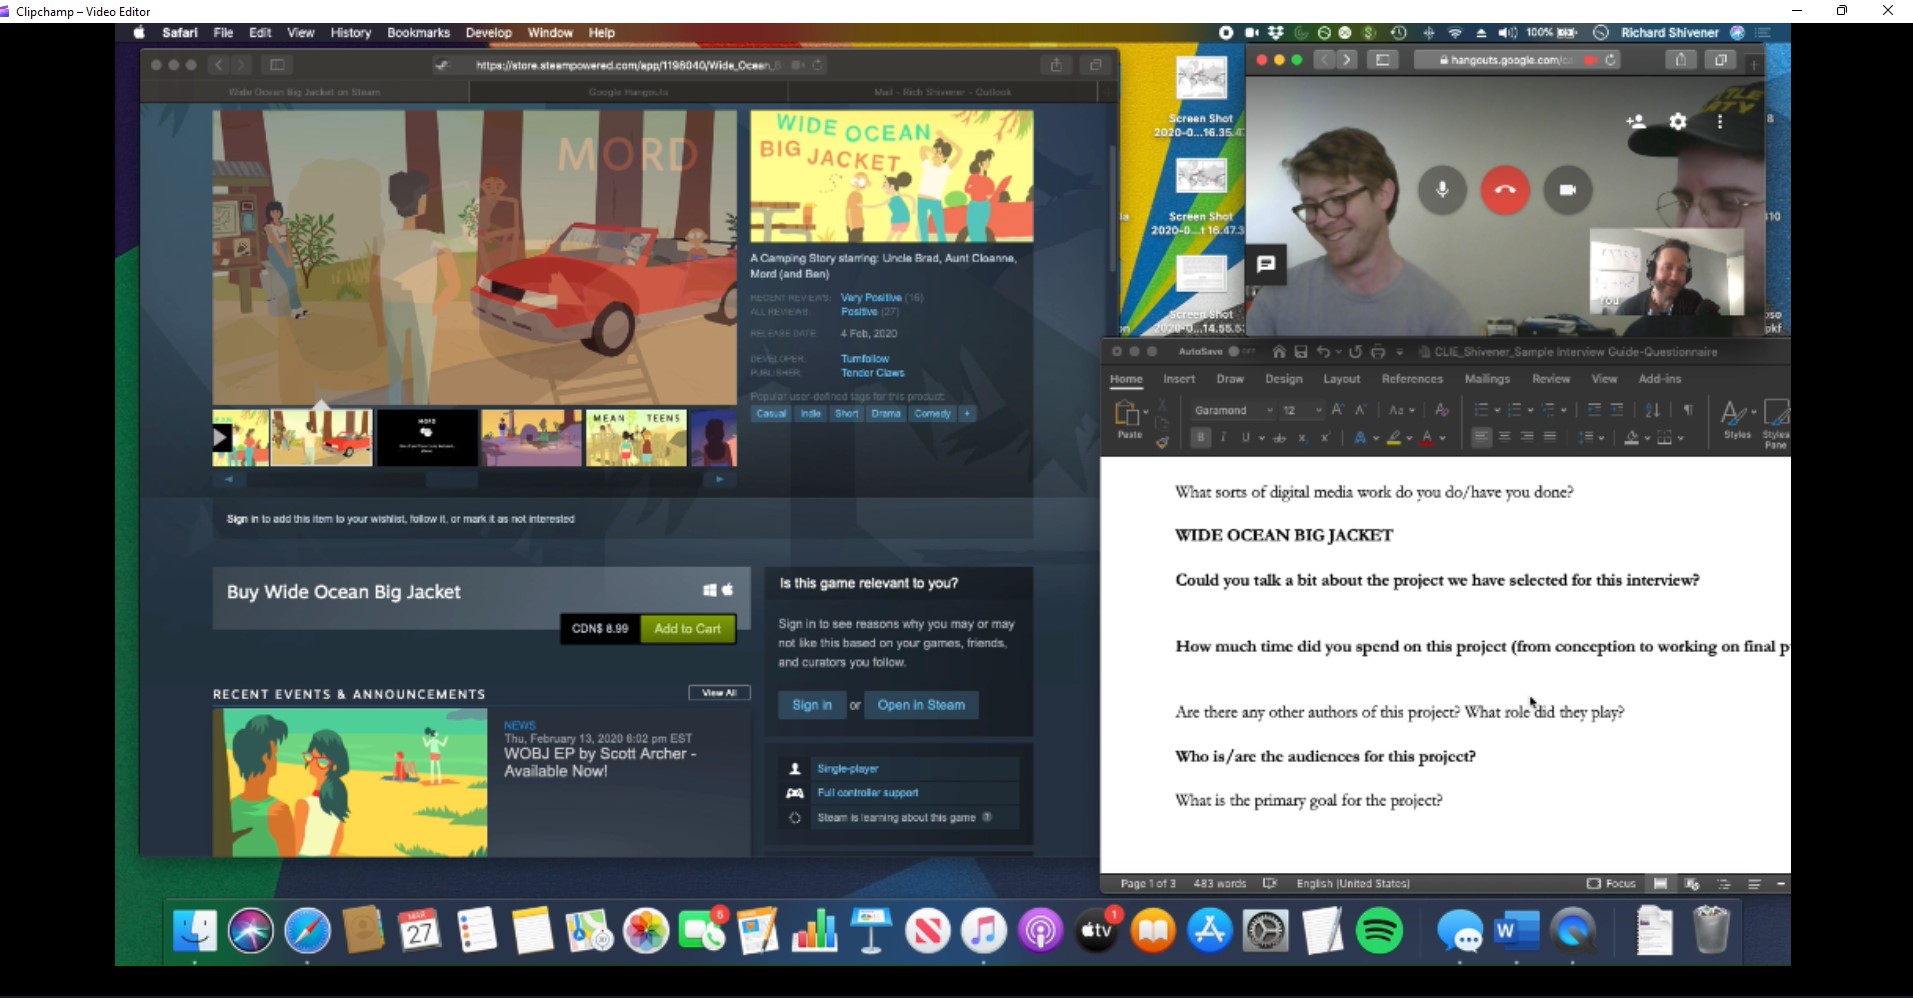The height and width of the screenshot is (998, 1913).
Task: Toggle Safari sidebar in Steam window
Action: [277, 65]
